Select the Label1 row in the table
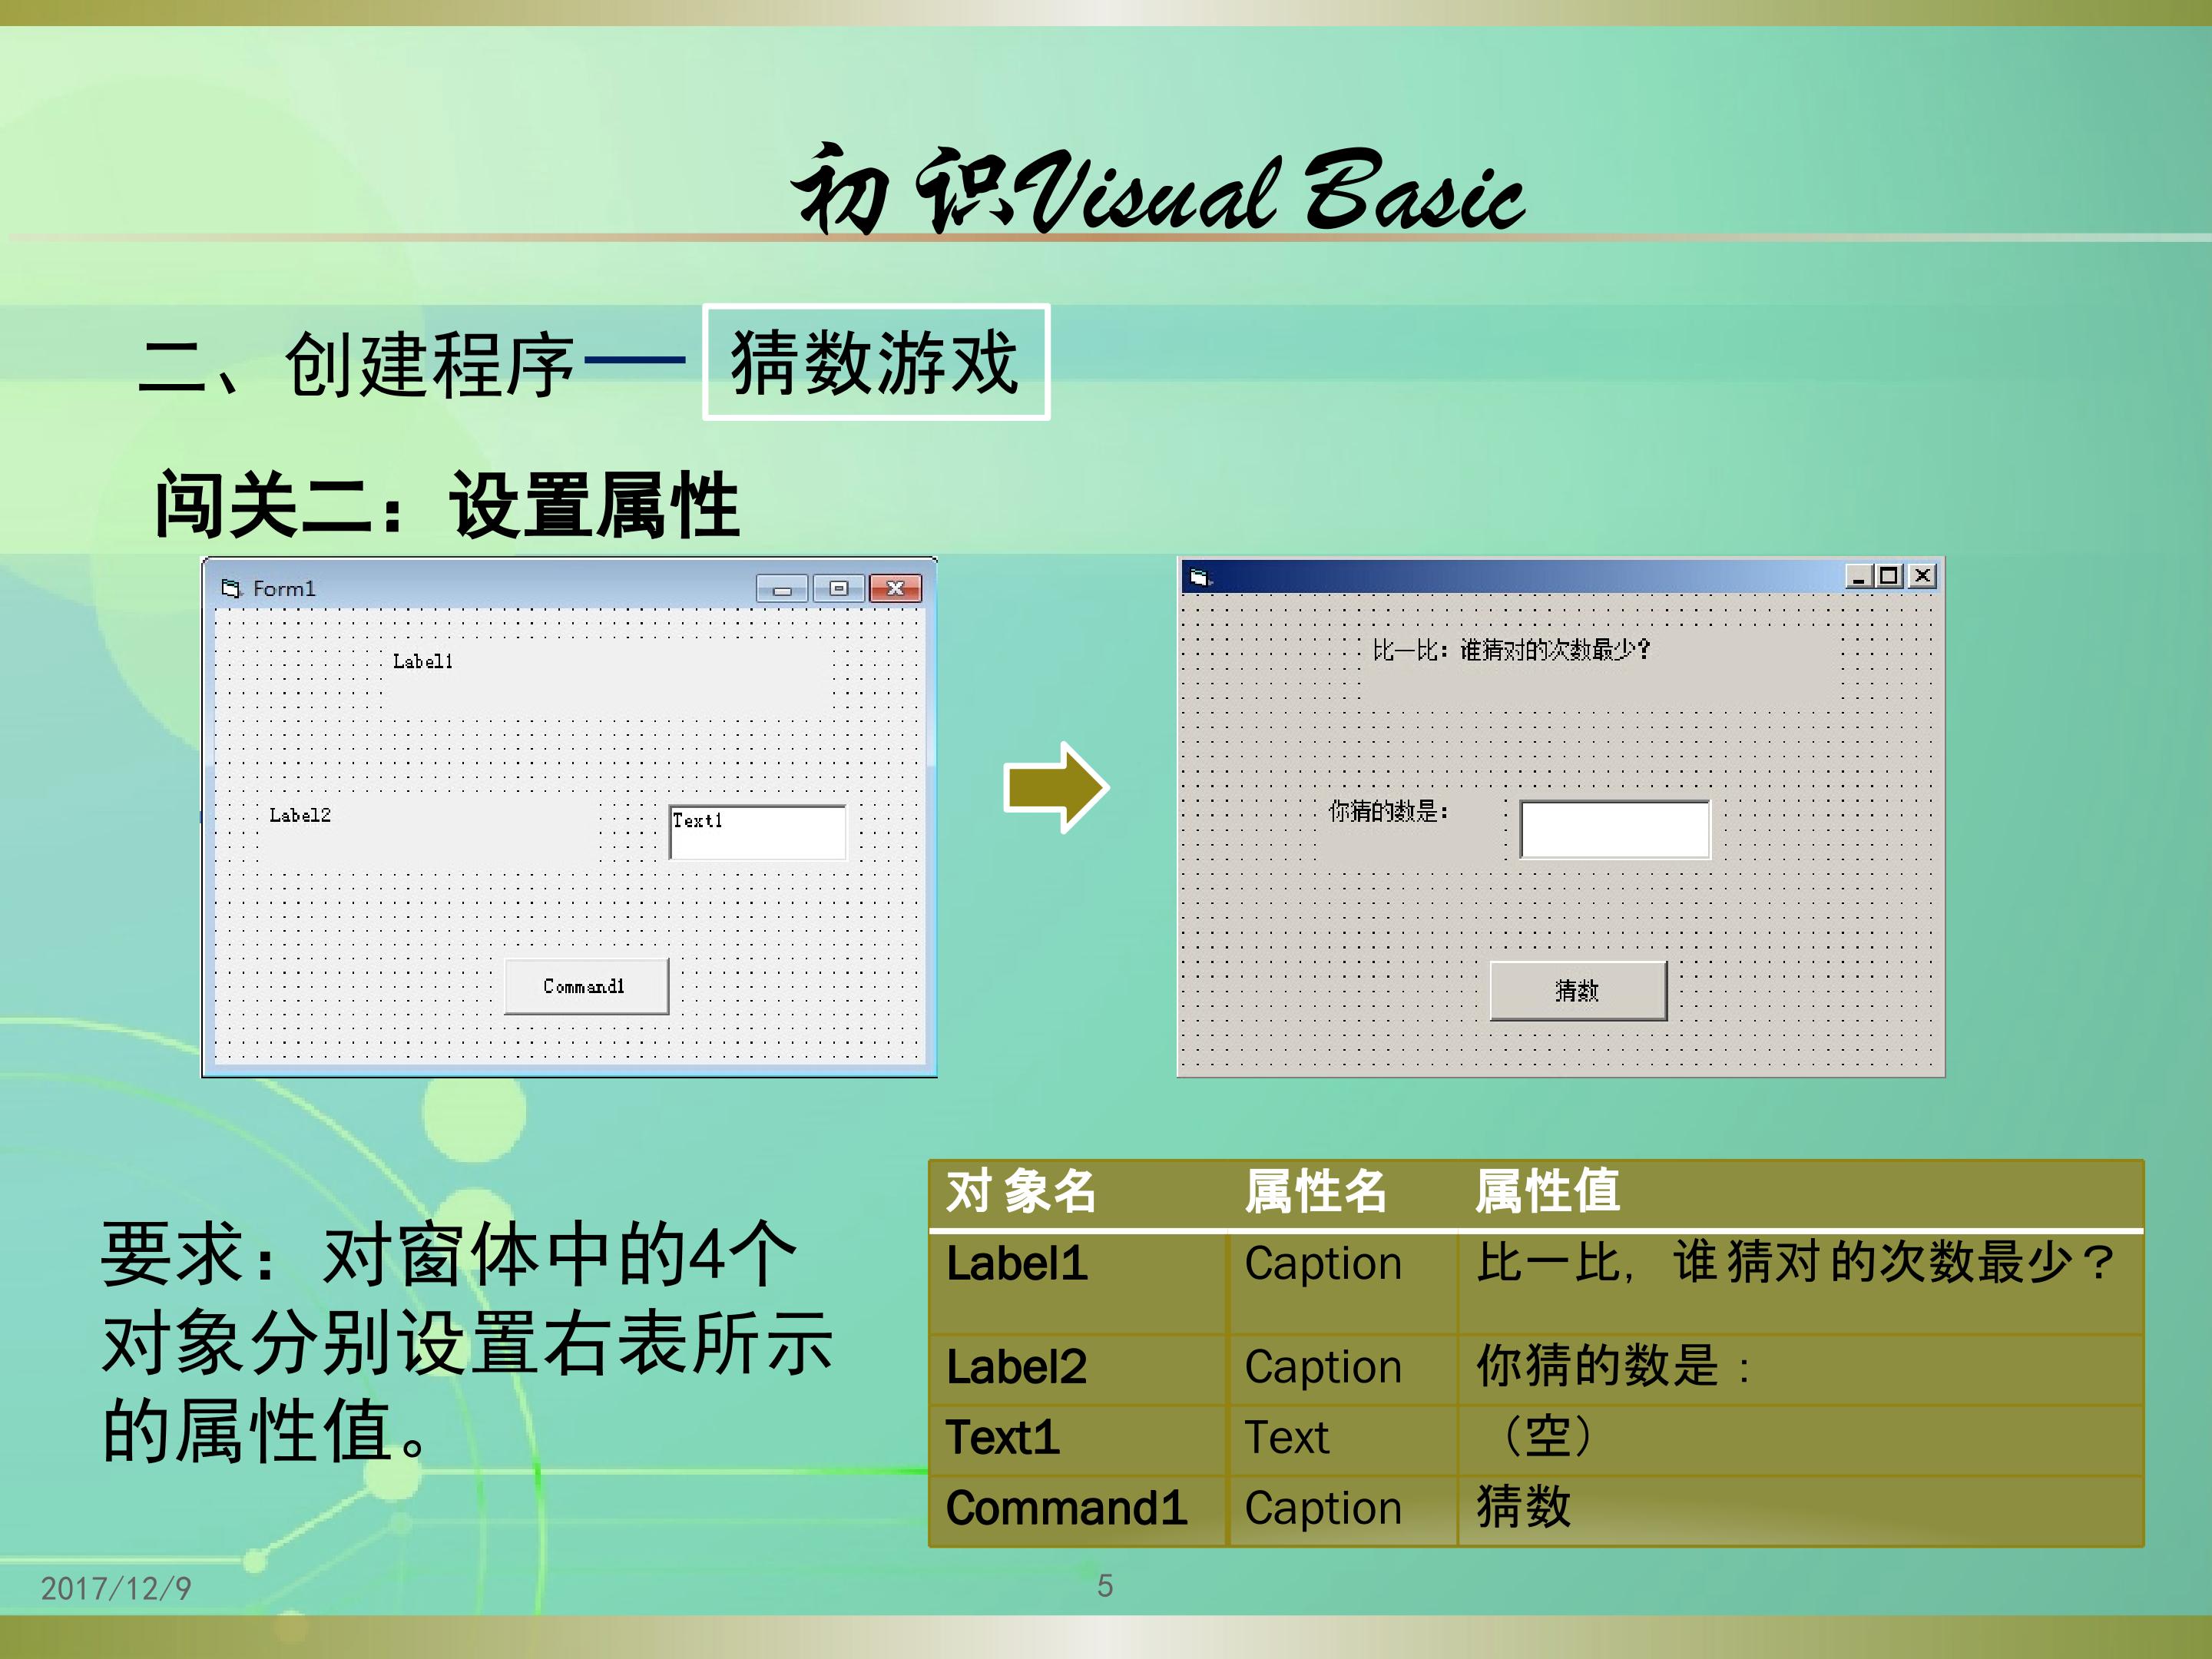2212x1659 pixels. click(1017, 1264)
